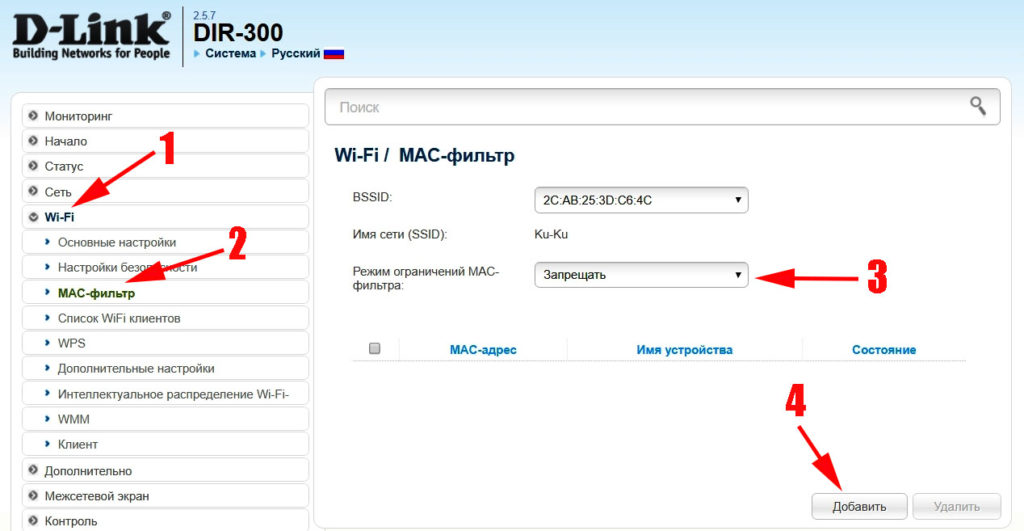
Task: Click the Имя сети (SSID): label
Action: coord(400,234)
